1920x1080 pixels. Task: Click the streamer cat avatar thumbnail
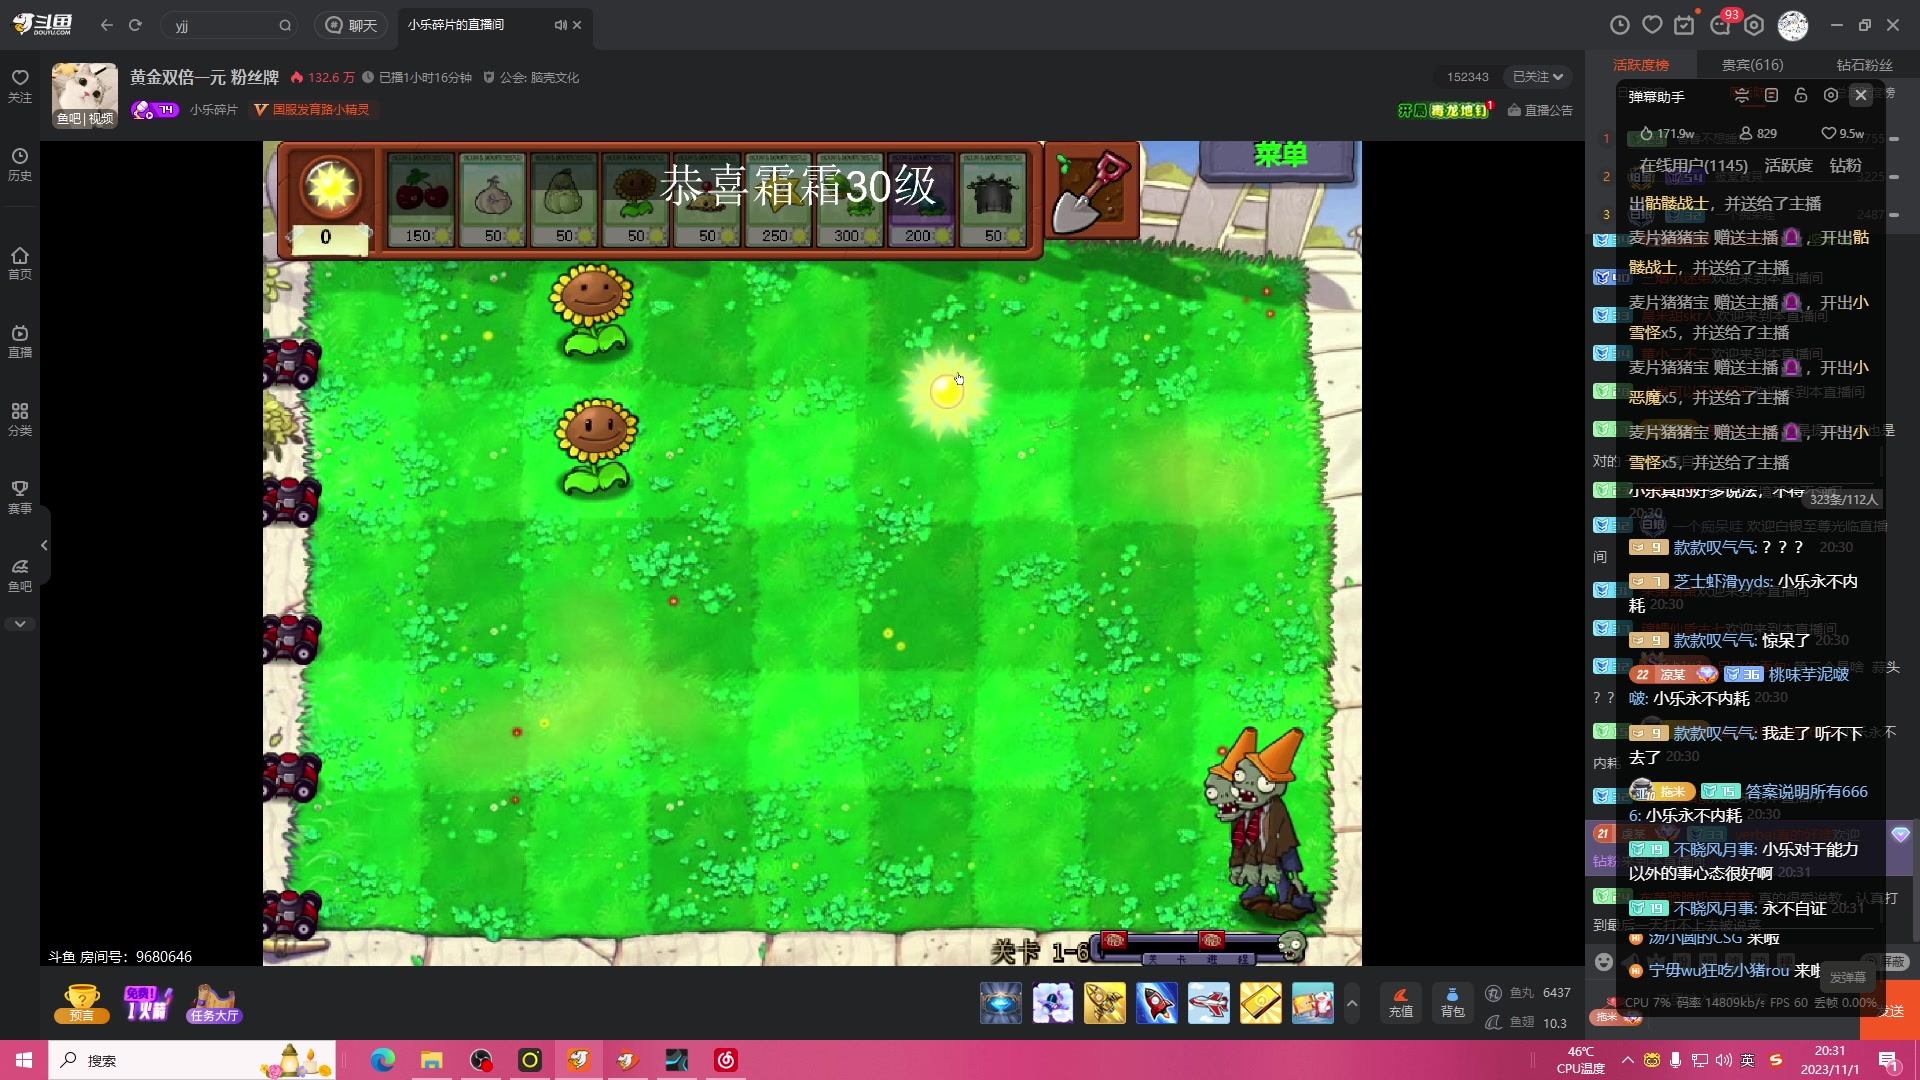coord(85,95)
